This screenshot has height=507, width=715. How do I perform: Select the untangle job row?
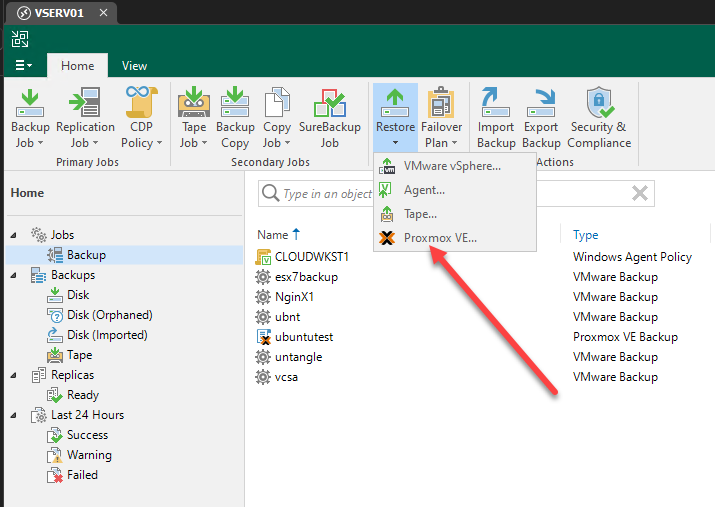pos(298,357)
